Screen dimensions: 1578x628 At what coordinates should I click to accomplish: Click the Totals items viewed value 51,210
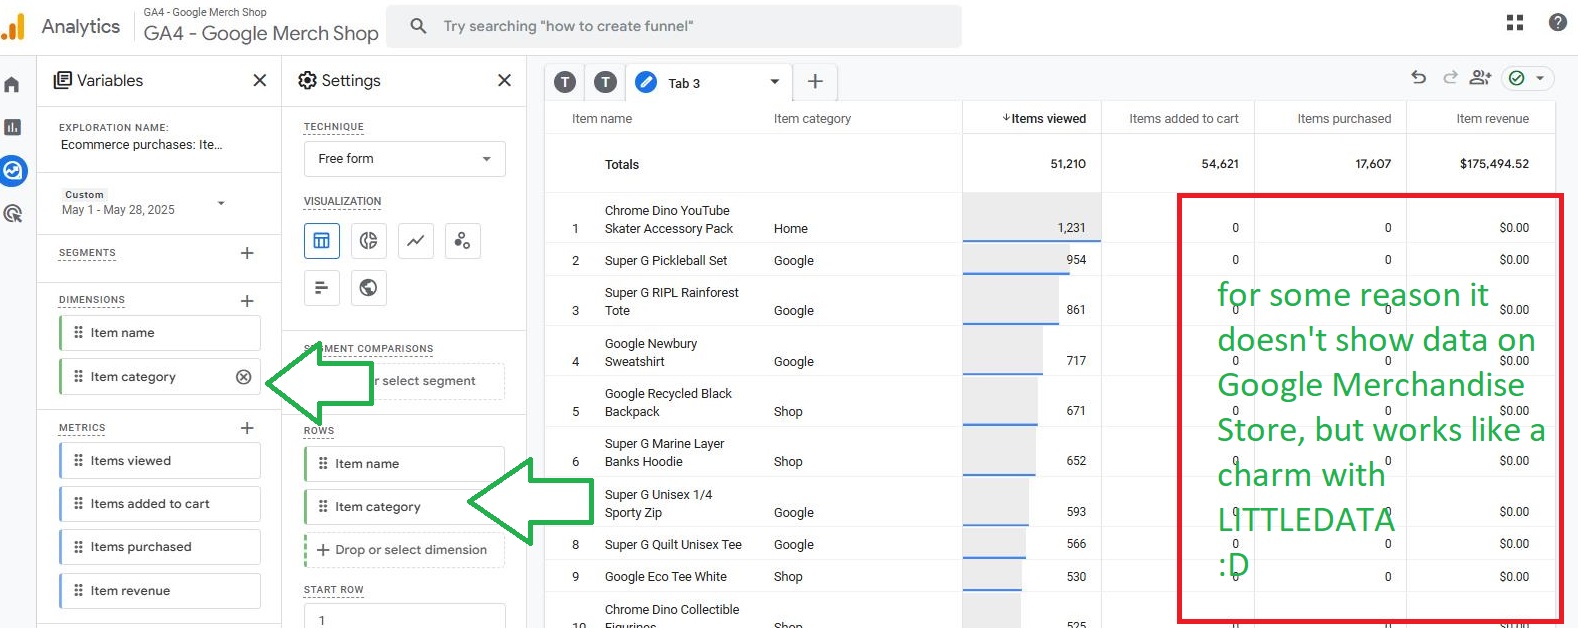click(x=1068, y=164)
